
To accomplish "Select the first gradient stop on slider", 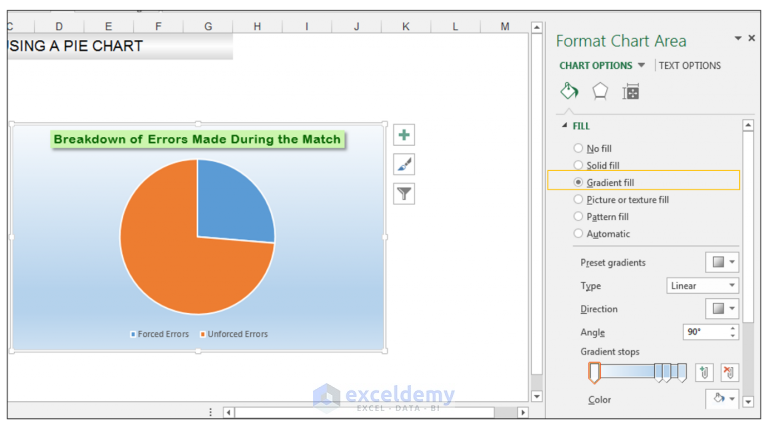I will [594, 372].
